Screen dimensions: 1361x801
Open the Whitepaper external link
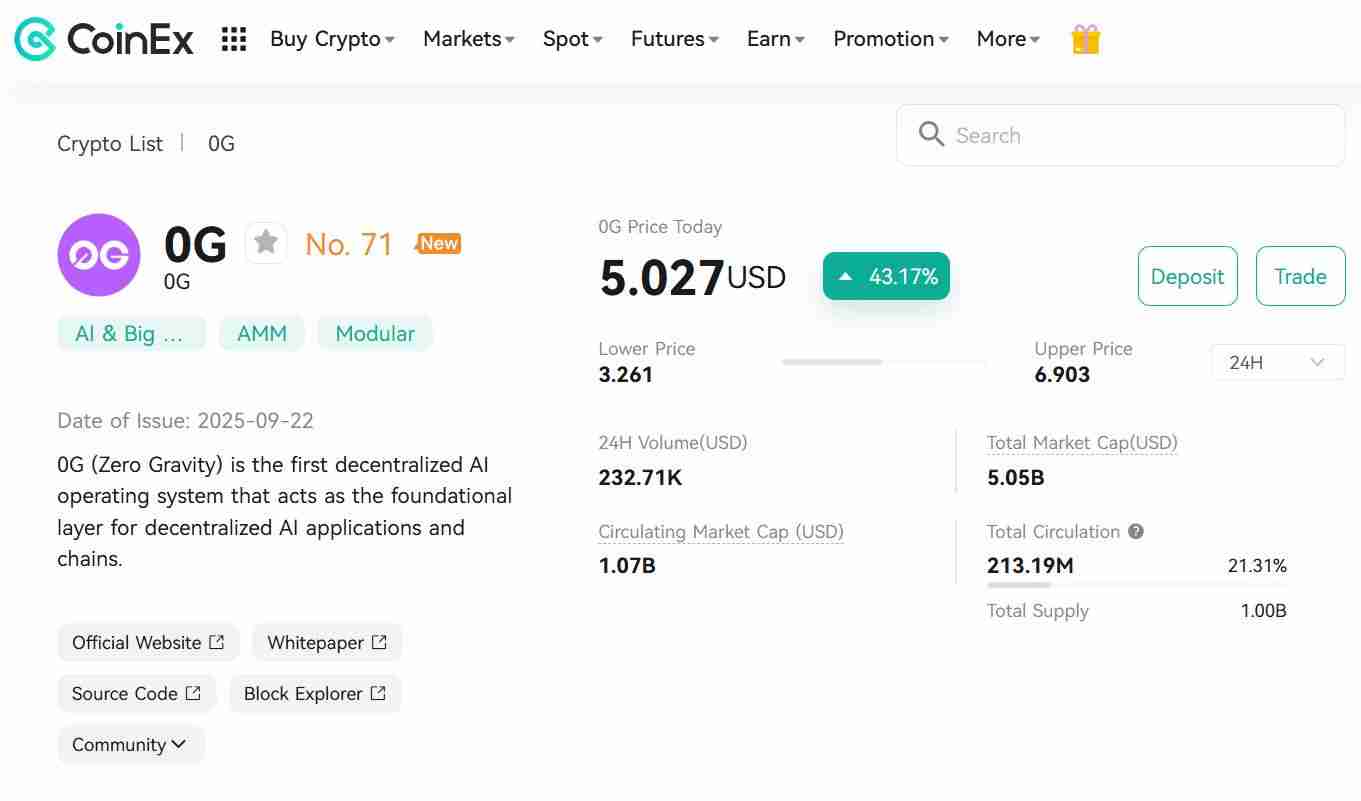coord(326,642)
